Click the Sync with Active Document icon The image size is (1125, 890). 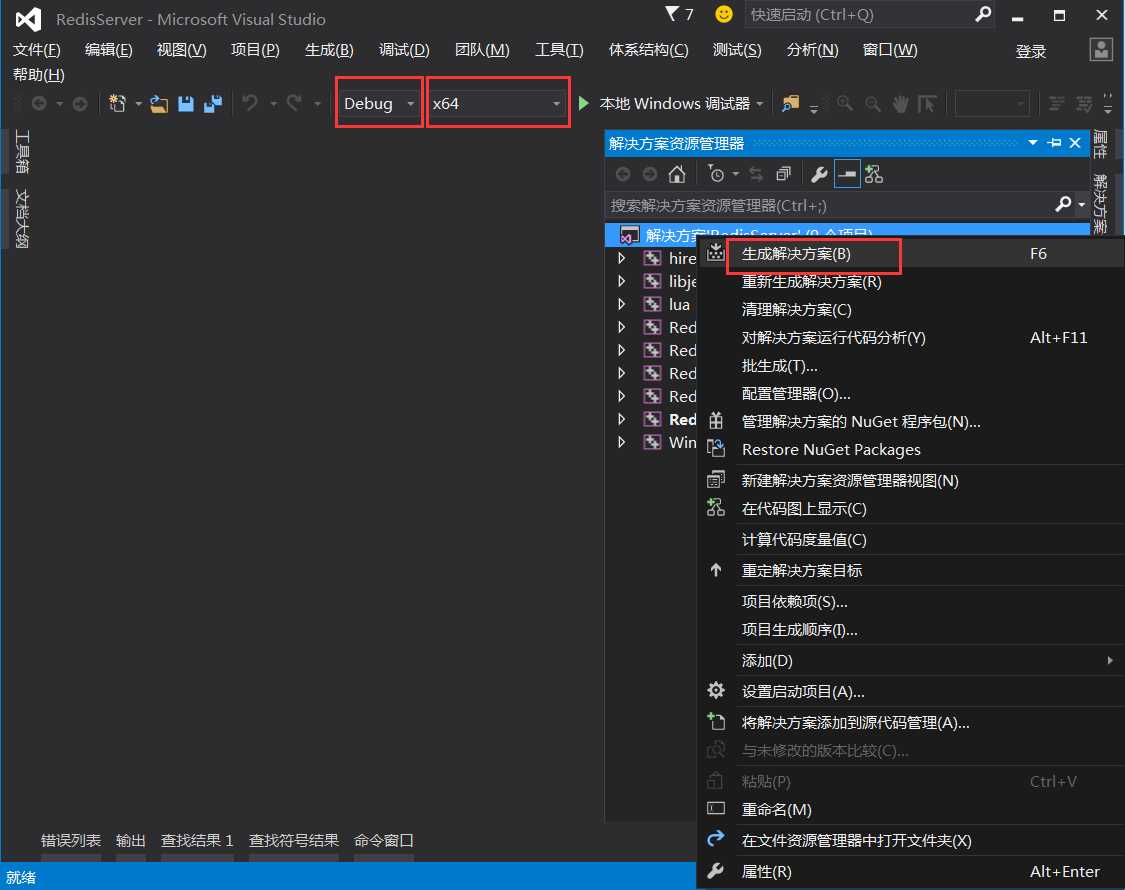click(x=756, y=174)
